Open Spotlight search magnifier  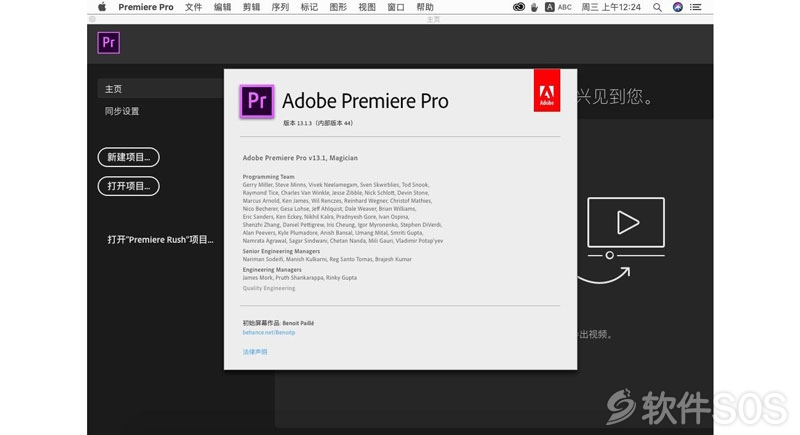pyautogui.click(x=658, y=7)
